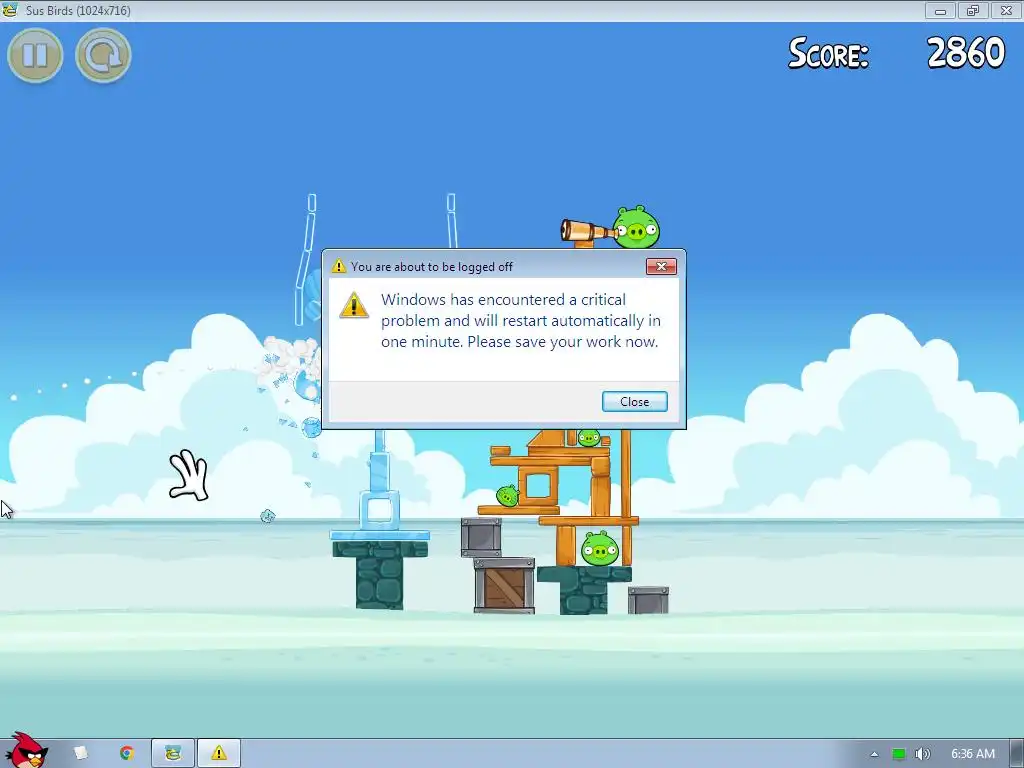Click the pig with the telescope
The height and width of the screenshot is (768, 1024).
(x=635, y=227)
